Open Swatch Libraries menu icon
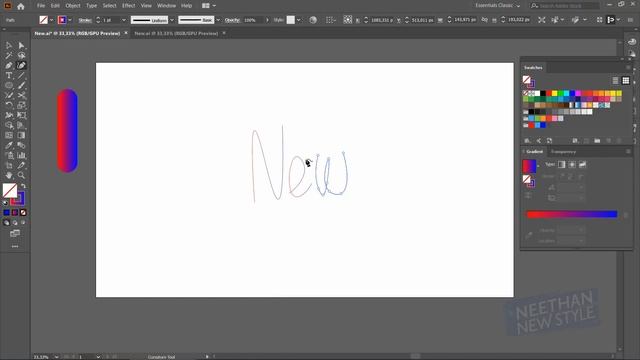This screenshot has height=360, width=640. pyautogui.click(x=527, y=141)
